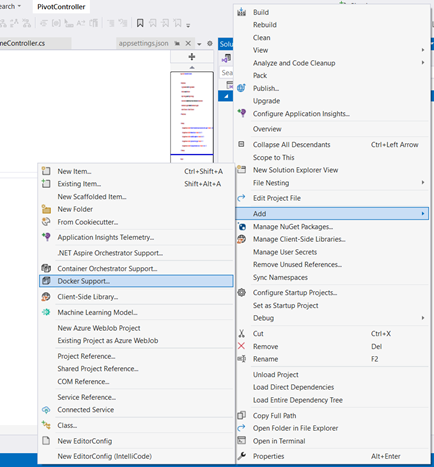
Task: Click the Class icon in Add submenu
Action: 46,425
